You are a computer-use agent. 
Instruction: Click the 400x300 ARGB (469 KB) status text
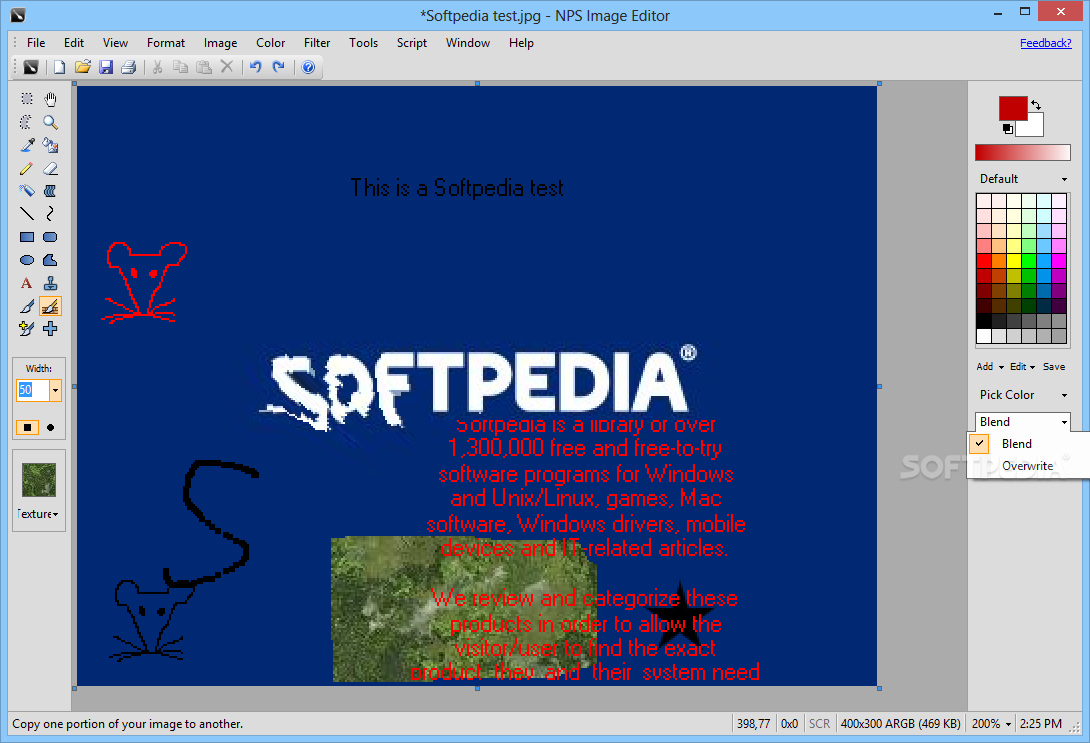tap(900, 724)
